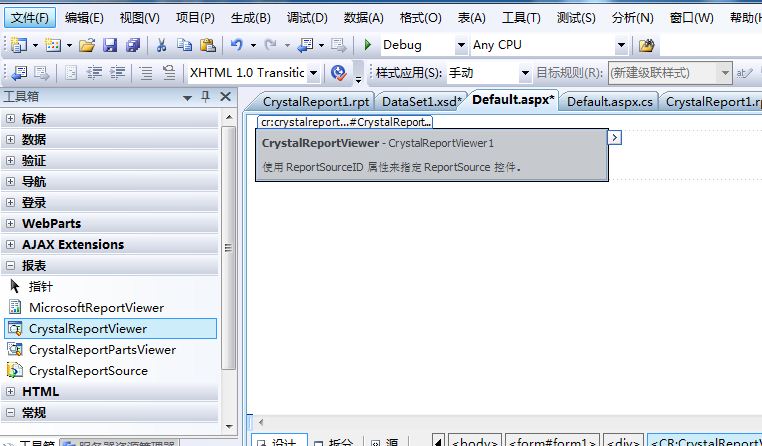Save the current file with the floppy icon

pos(110,45)
